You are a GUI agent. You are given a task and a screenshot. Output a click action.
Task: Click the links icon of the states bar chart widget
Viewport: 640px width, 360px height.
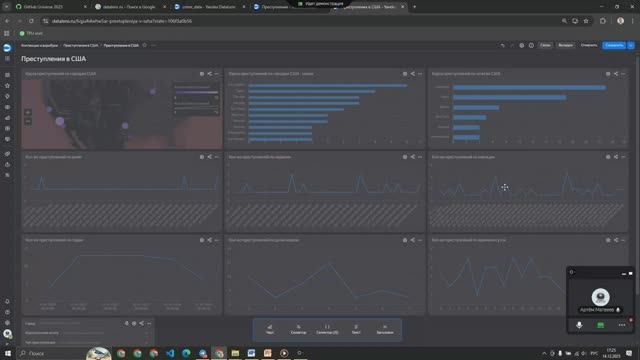616,74
